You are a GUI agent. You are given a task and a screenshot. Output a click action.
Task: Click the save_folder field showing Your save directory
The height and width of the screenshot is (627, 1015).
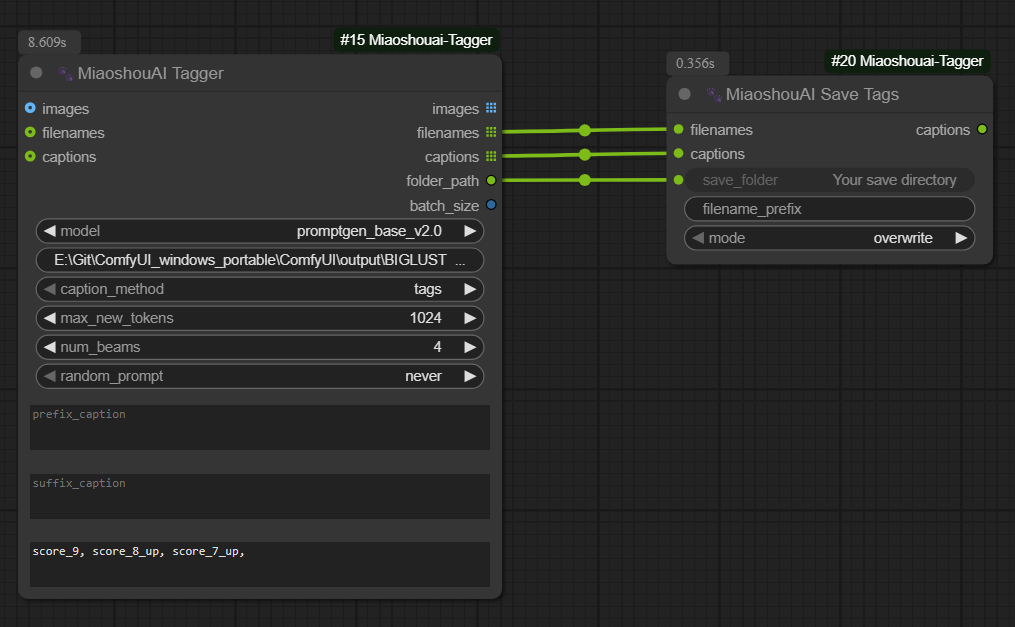(x=829, y=180)
